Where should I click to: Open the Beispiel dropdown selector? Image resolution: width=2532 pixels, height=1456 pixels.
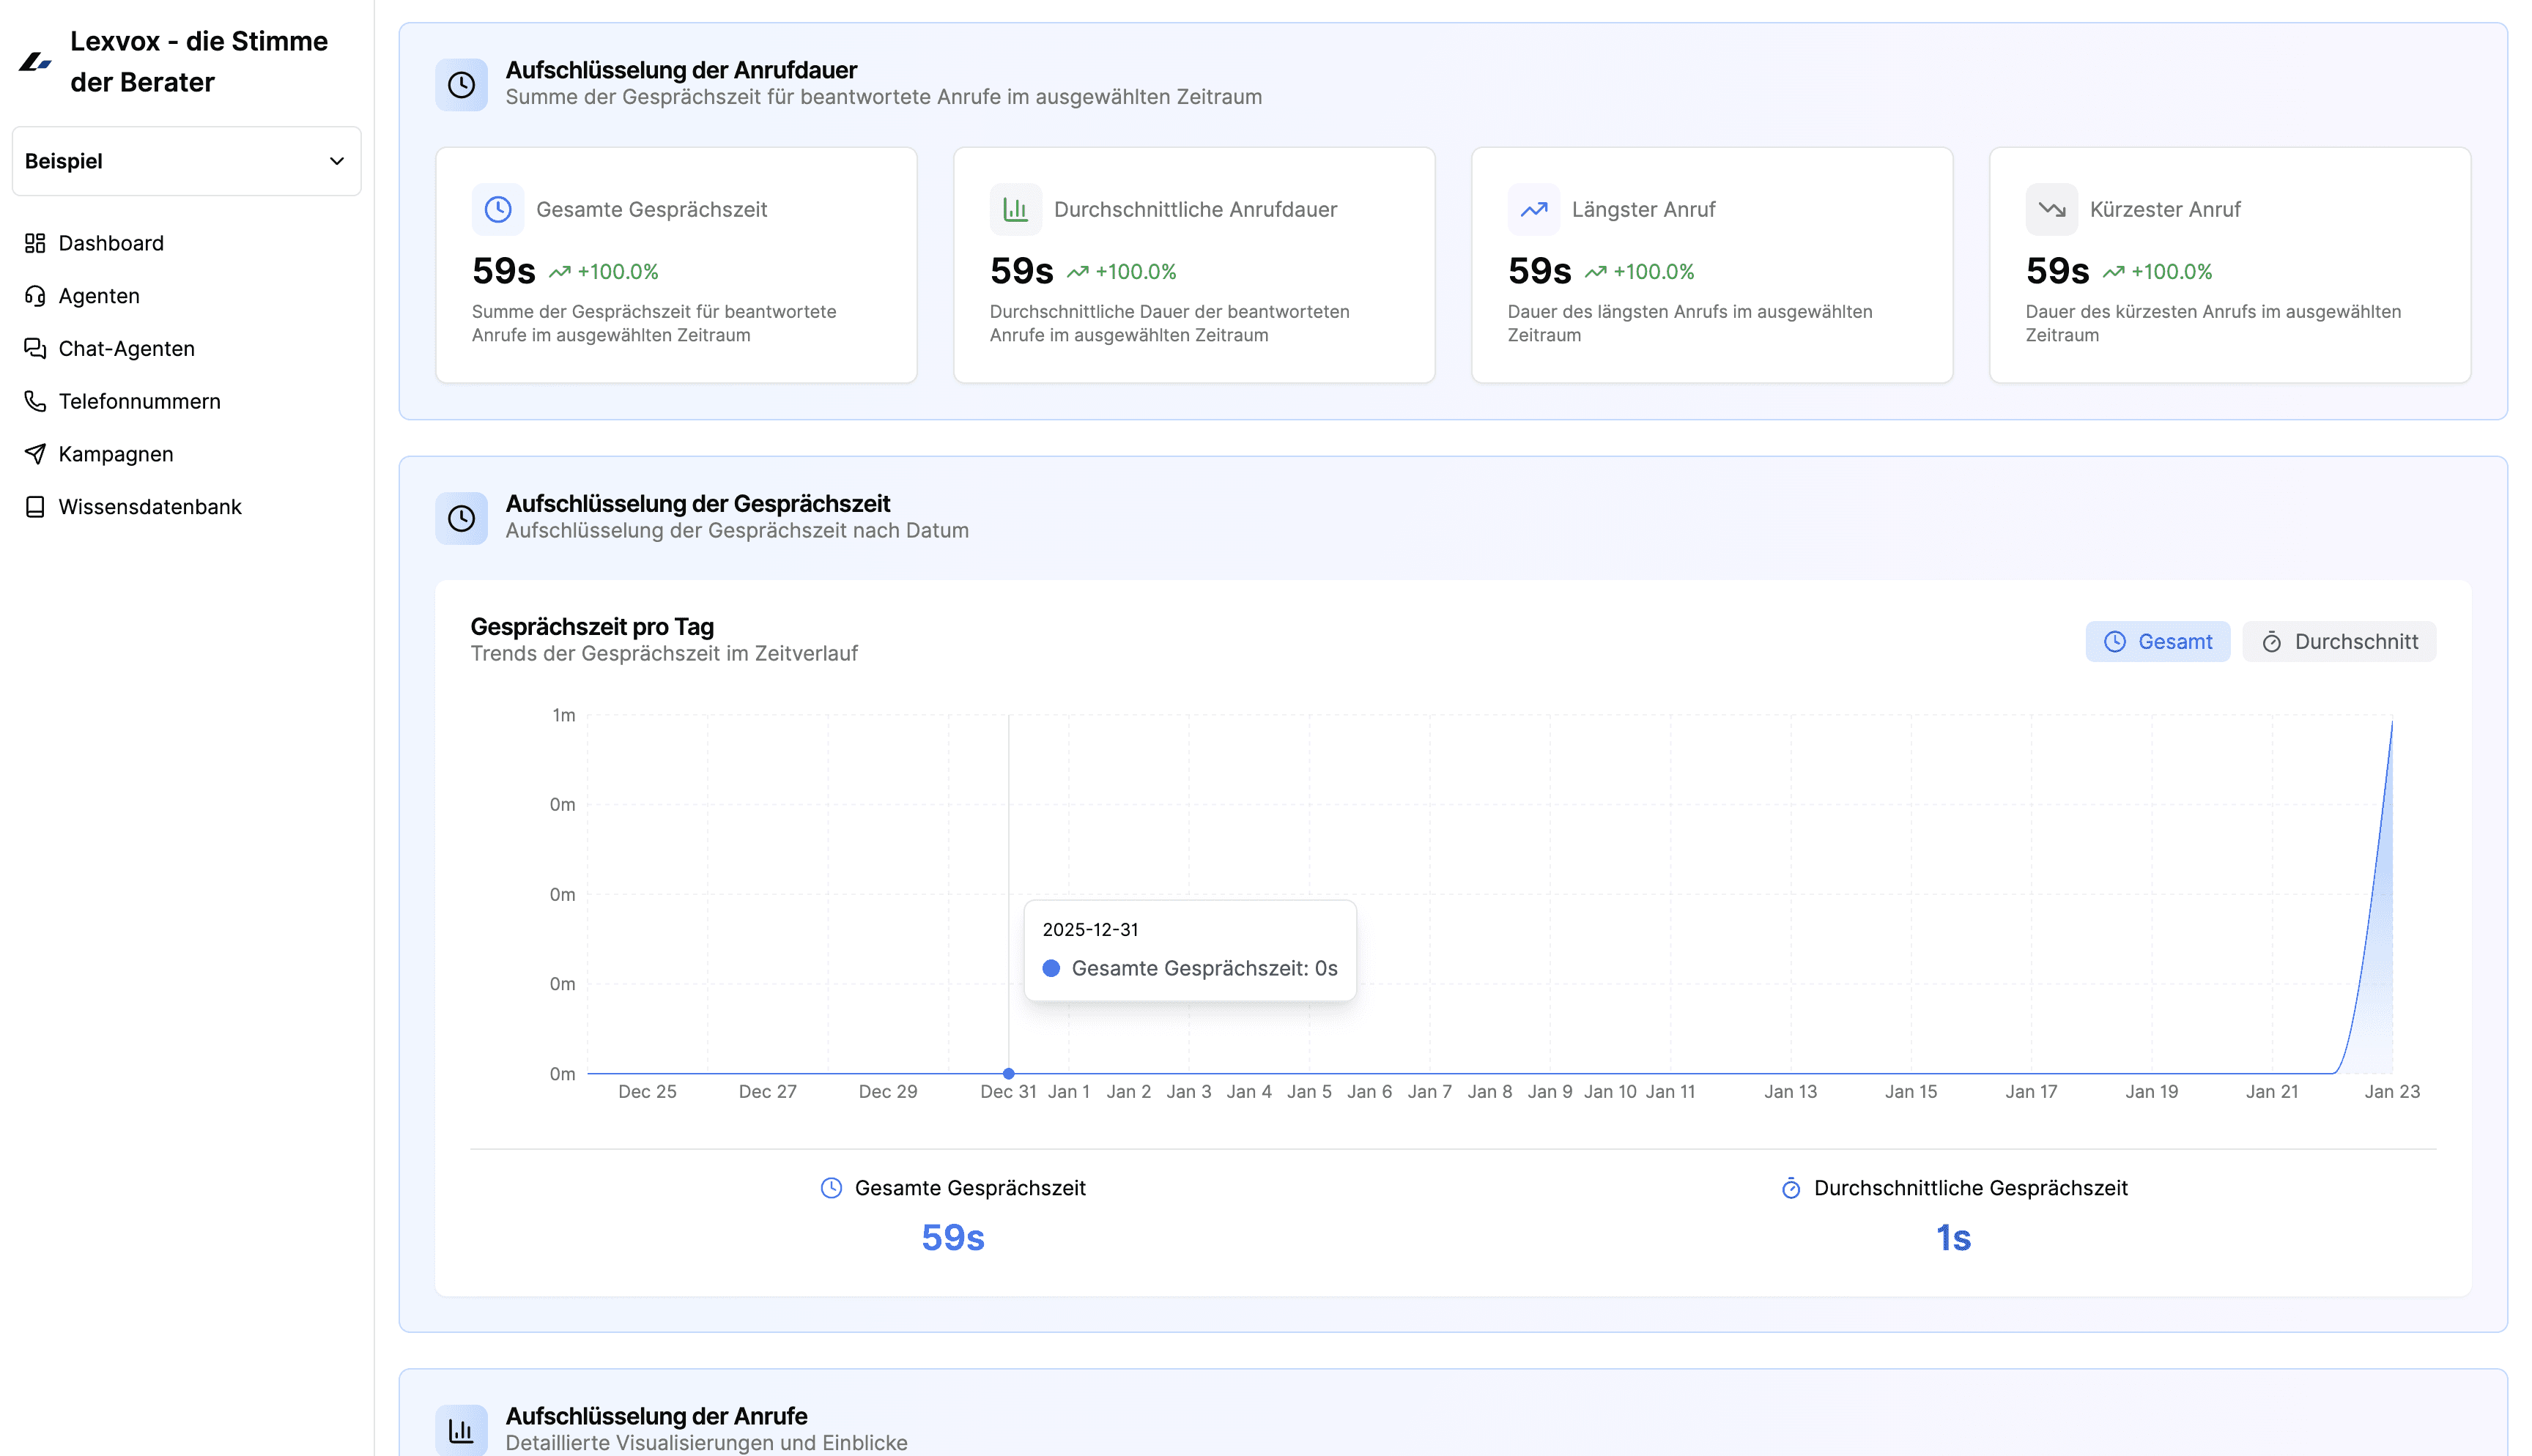[186, 161]
